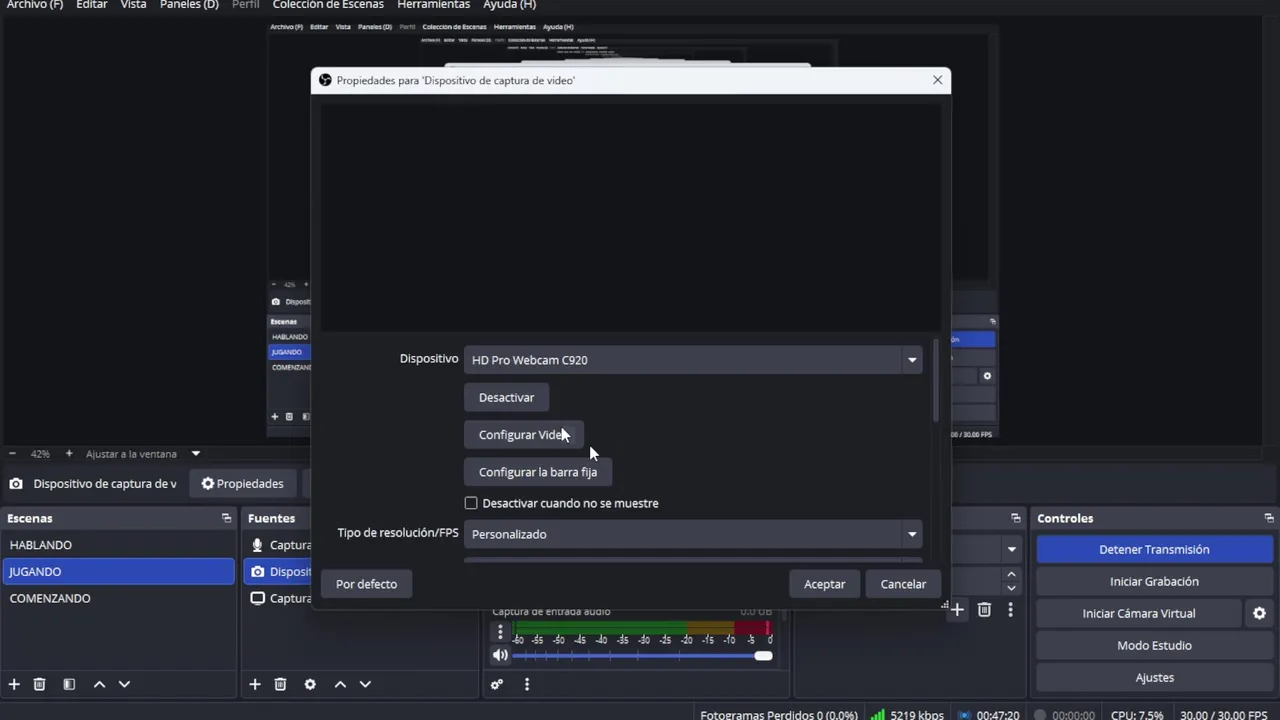Click the Desactivar button
Image resolution: width=1280 pixels, height=720 pixels.
[x=506, y=397]
